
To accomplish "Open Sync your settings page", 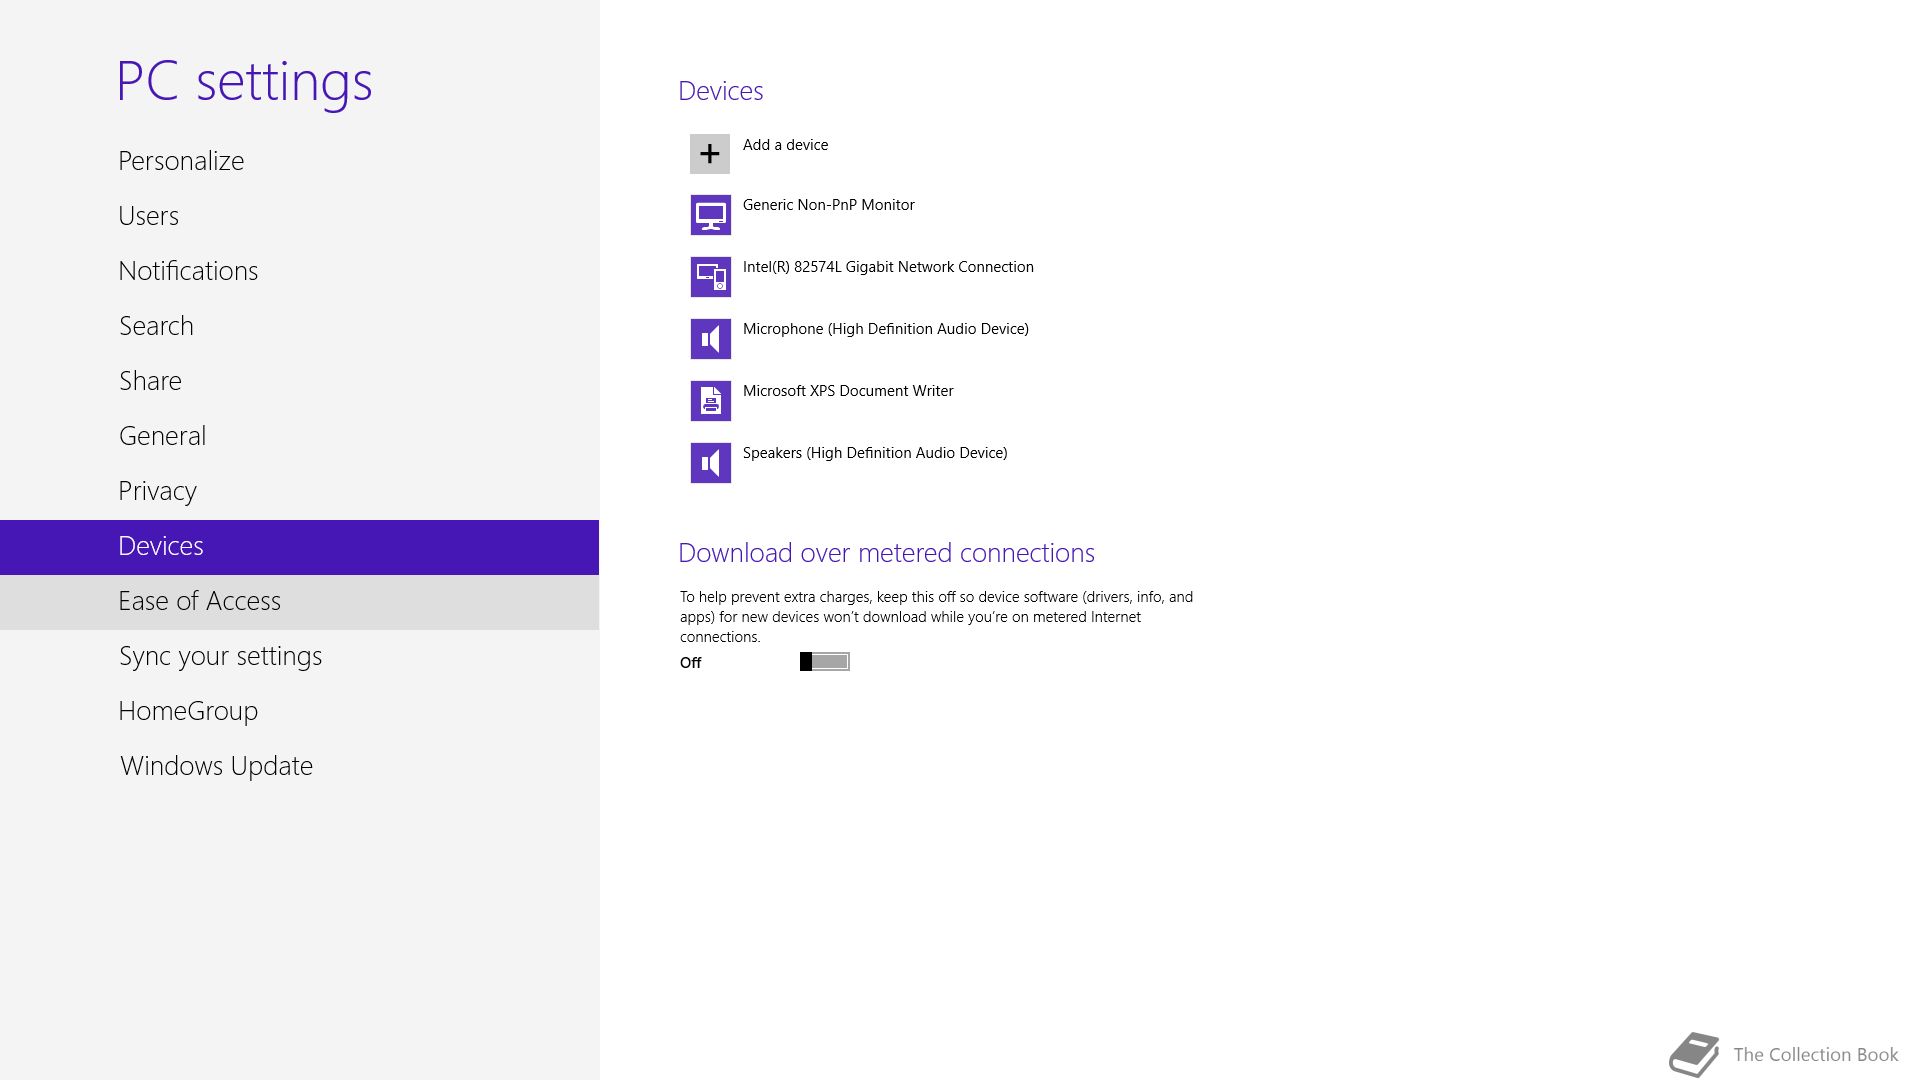I will [220, 656].
